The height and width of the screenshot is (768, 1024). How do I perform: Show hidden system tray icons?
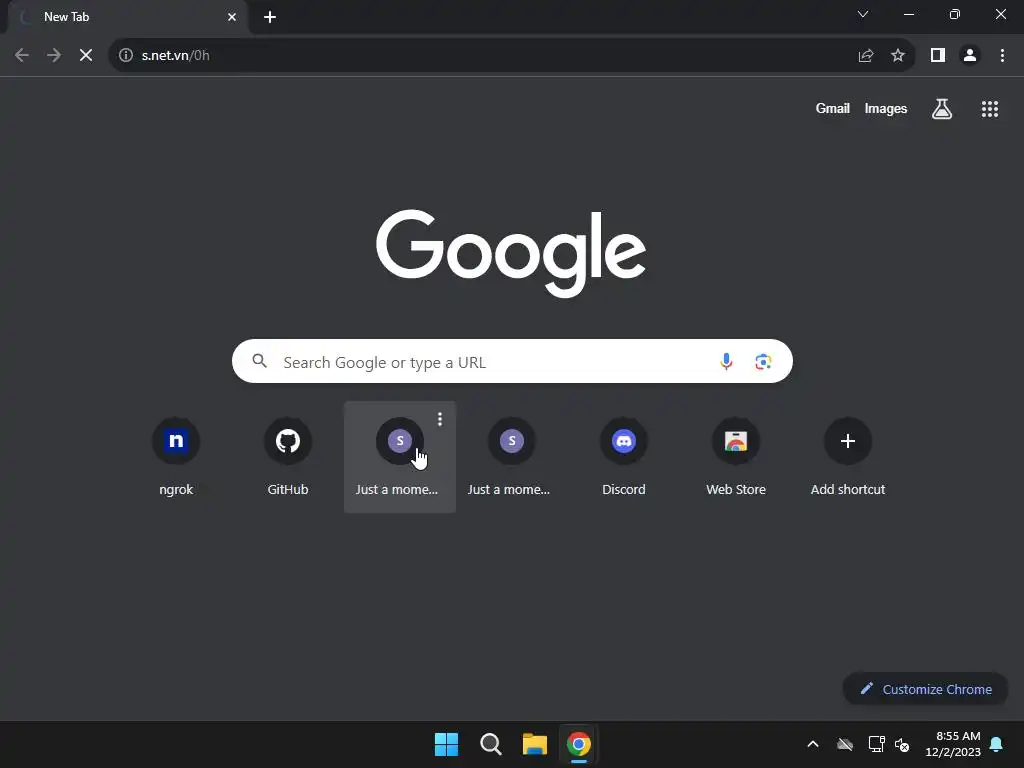click(813, 744)
